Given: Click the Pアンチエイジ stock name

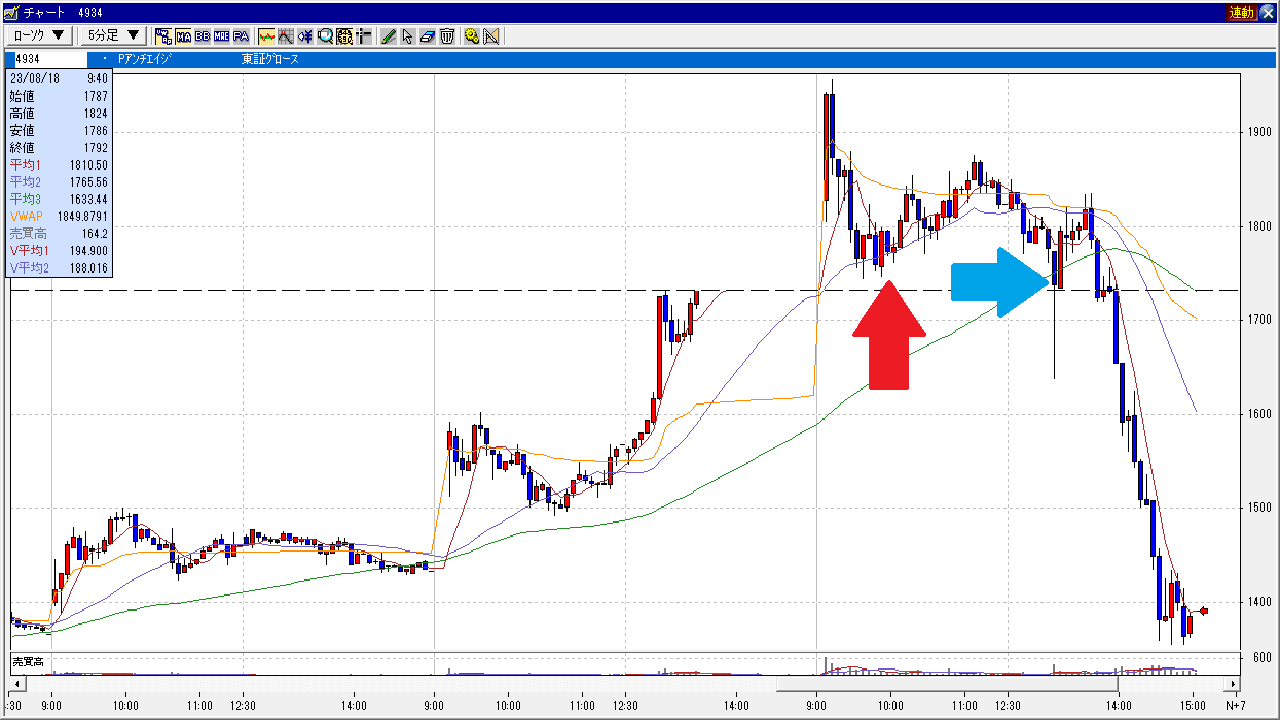Looking at the screenshot, I should tap(144, 59).
